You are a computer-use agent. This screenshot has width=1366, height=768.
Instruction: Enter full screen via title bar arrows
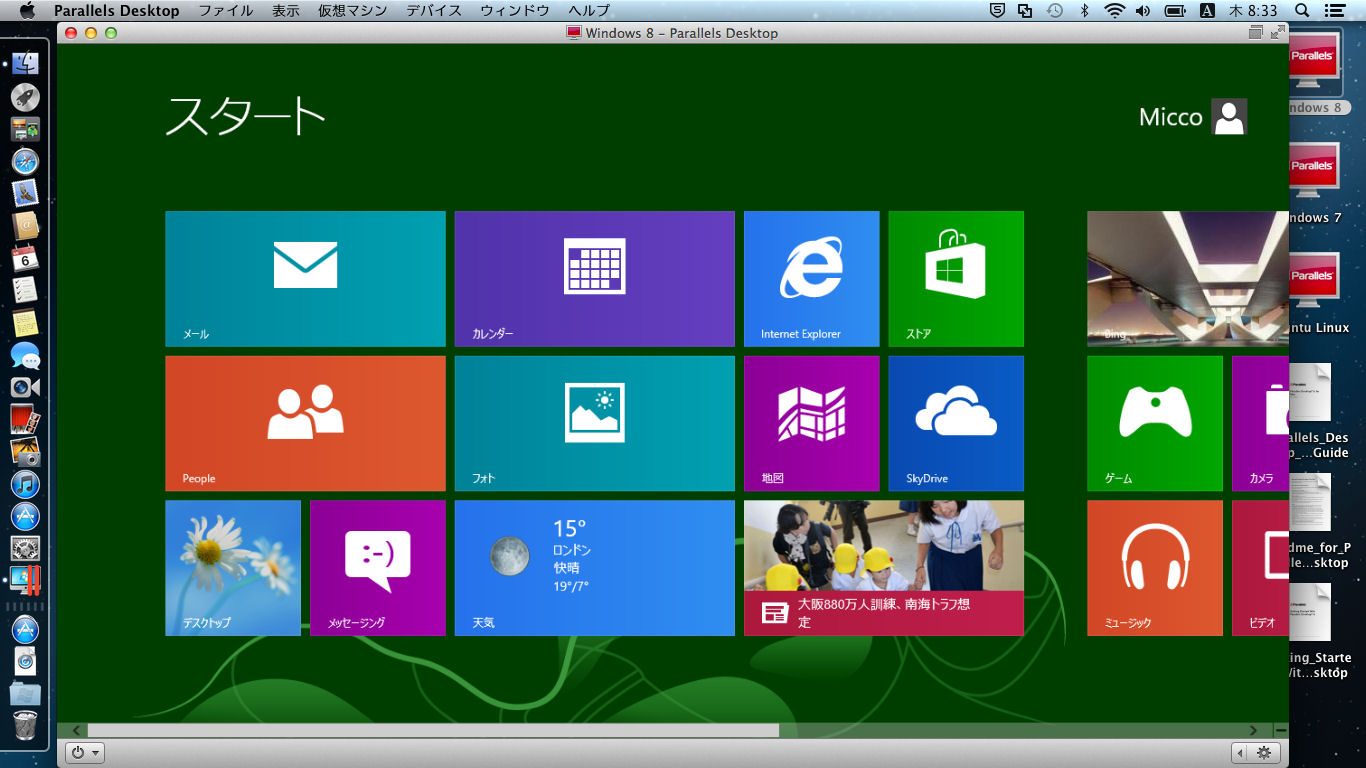[x=1277, y=33]
